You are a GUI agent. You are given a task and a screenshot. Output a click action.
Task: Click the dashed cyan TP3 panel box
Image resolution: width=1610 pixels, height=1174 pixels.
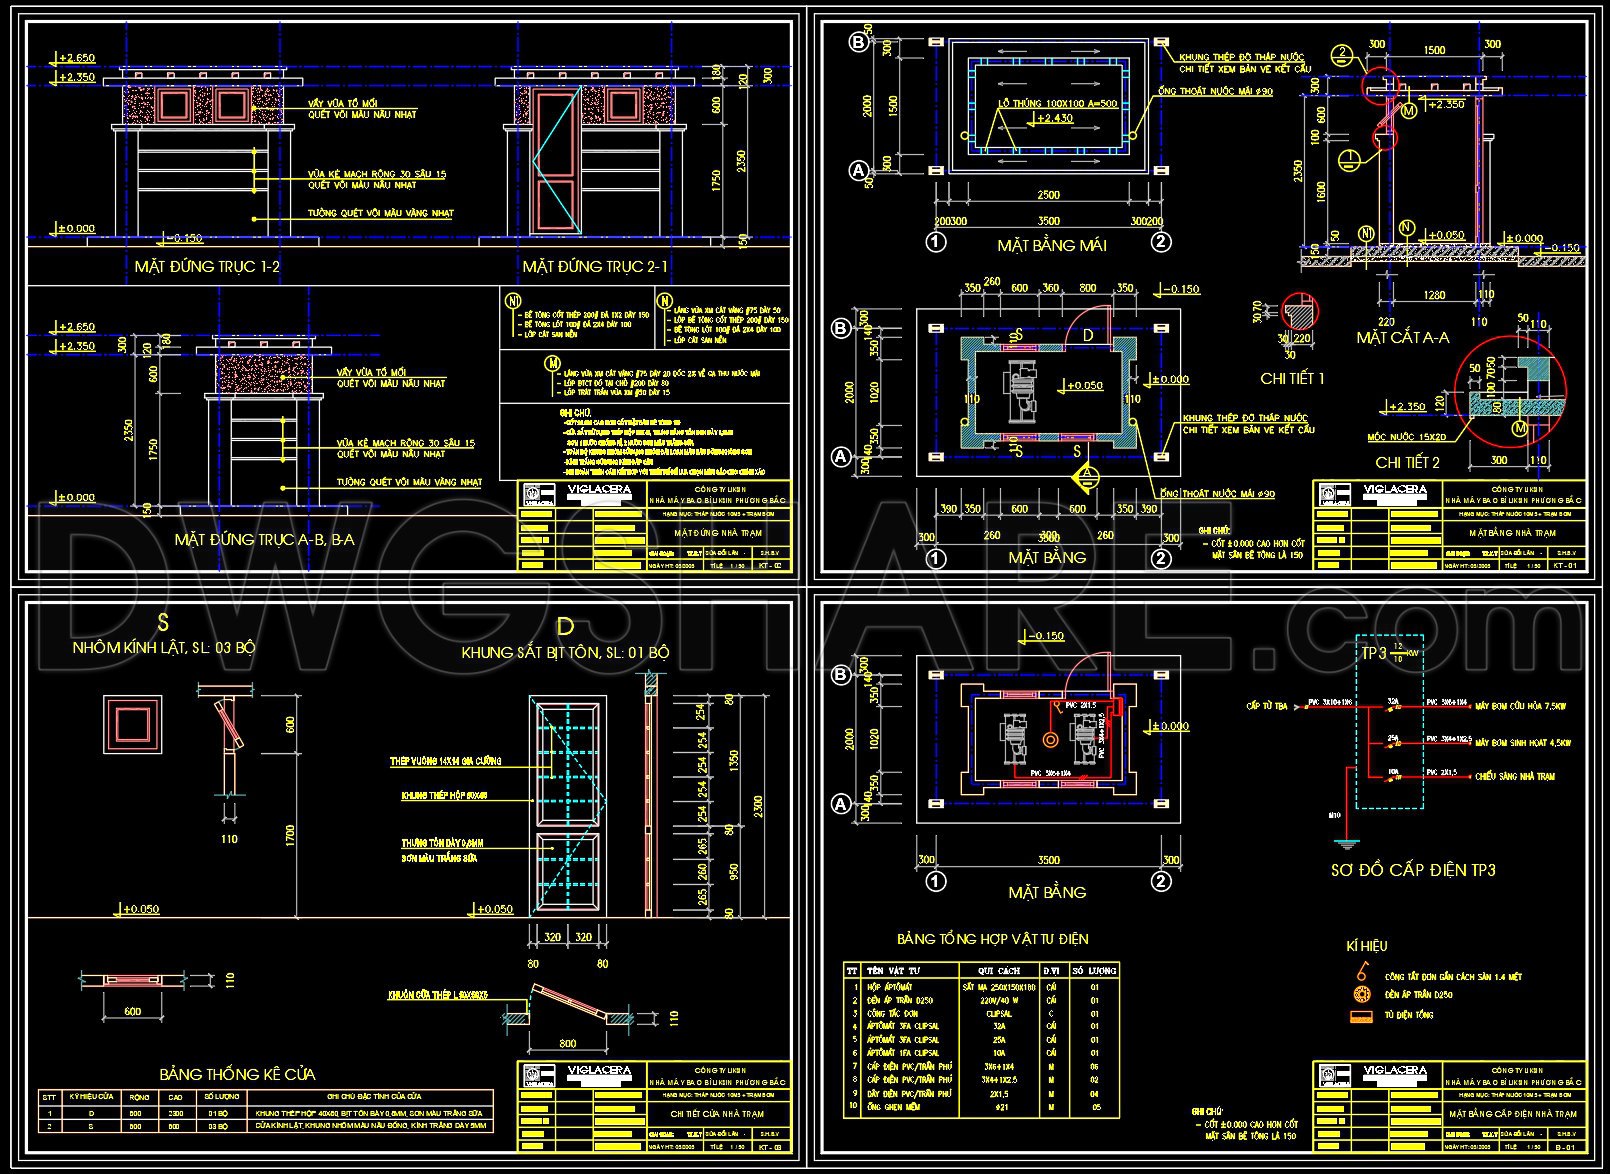point(1389,721)
